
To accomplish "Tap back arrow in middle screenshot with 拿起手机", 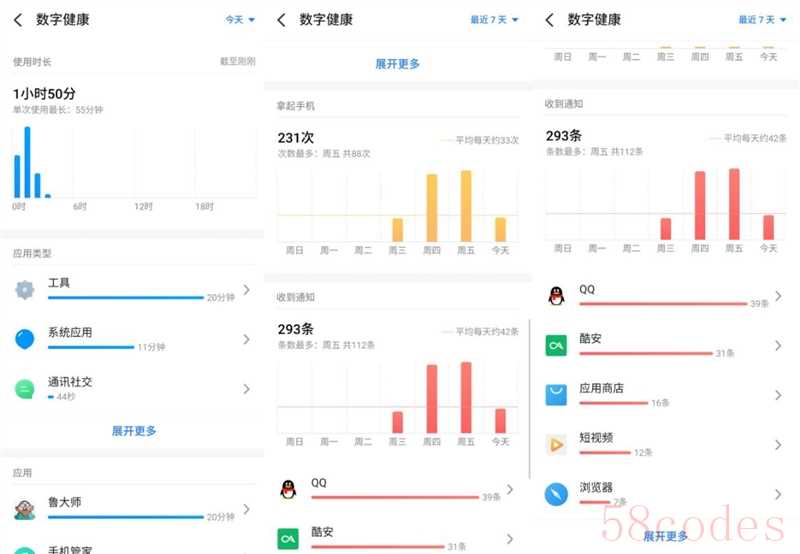I will tap(282, 20).
